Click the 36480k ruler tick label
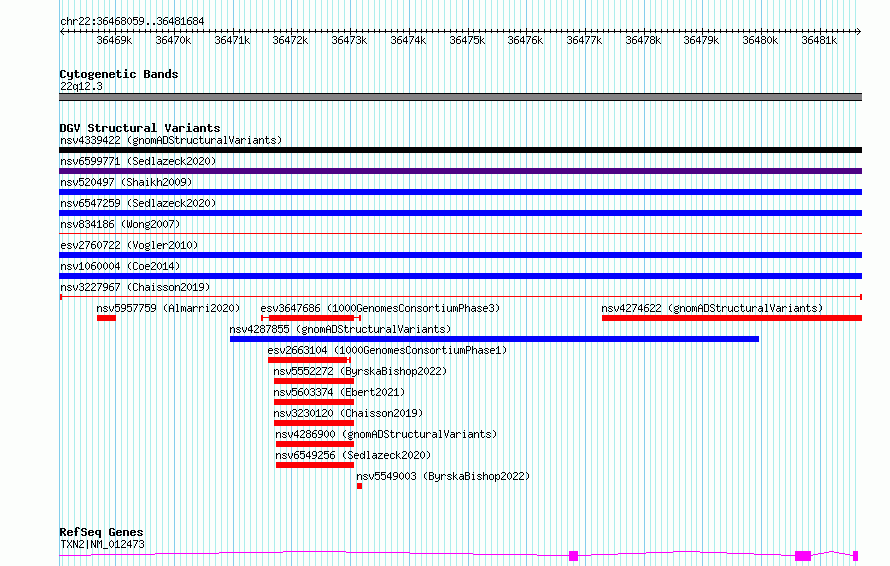890x566 pixels. click(760, 40)
